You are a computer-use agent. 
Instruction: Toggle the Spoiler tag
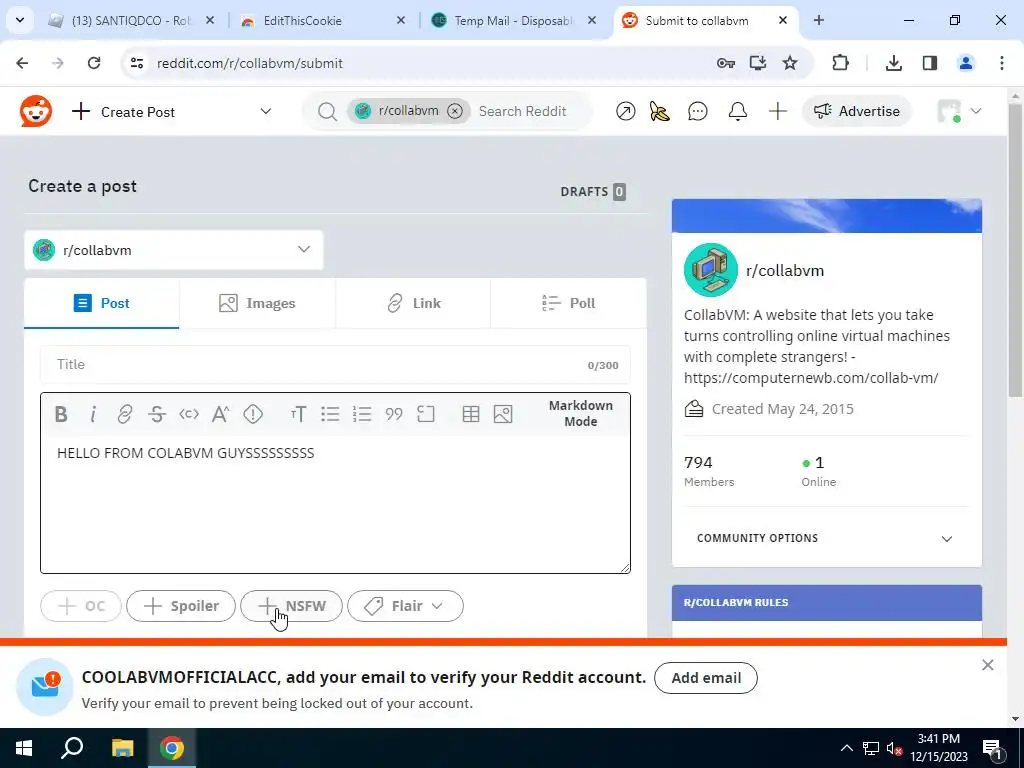(181, 606)
